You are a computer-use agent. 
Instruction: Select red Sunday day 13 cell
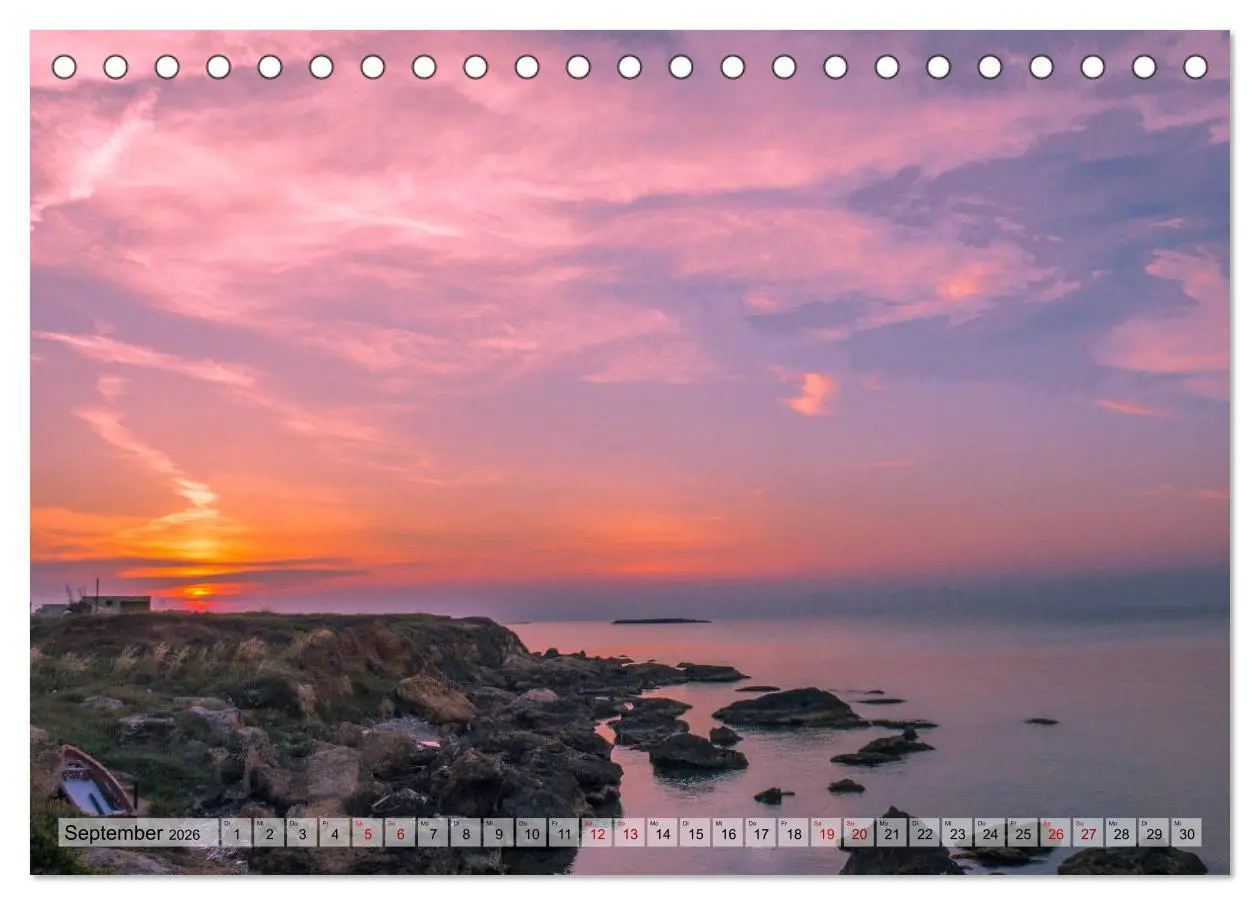click(629, 833)
